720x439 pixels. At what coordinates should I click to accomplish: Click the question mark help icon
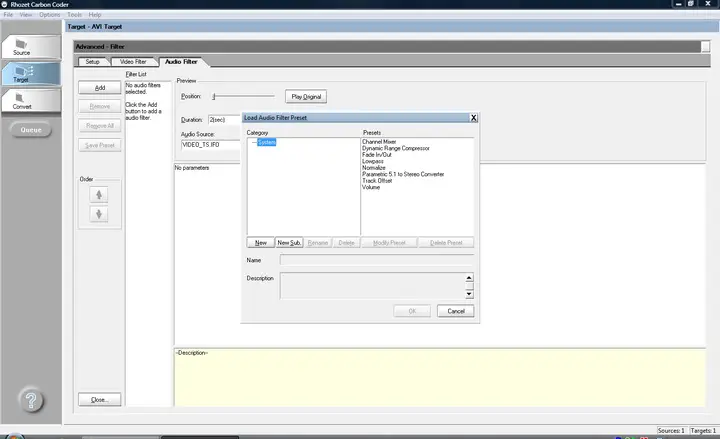(31, 400)
